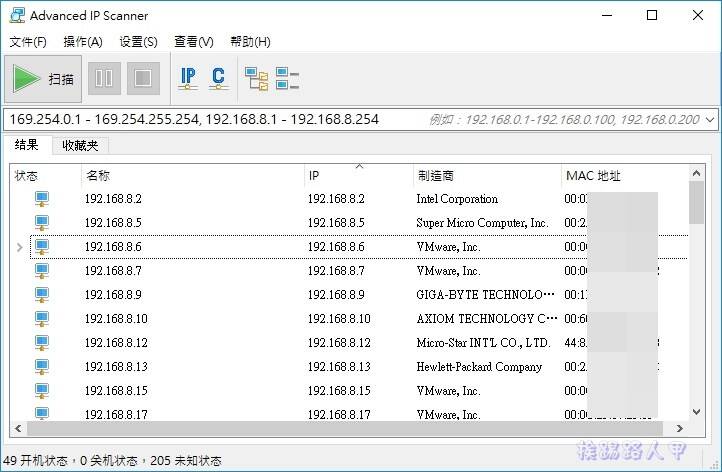This screenshot has width=722, height=472.
Task: Open the 文件(F) menu
Action: [28, 42]
